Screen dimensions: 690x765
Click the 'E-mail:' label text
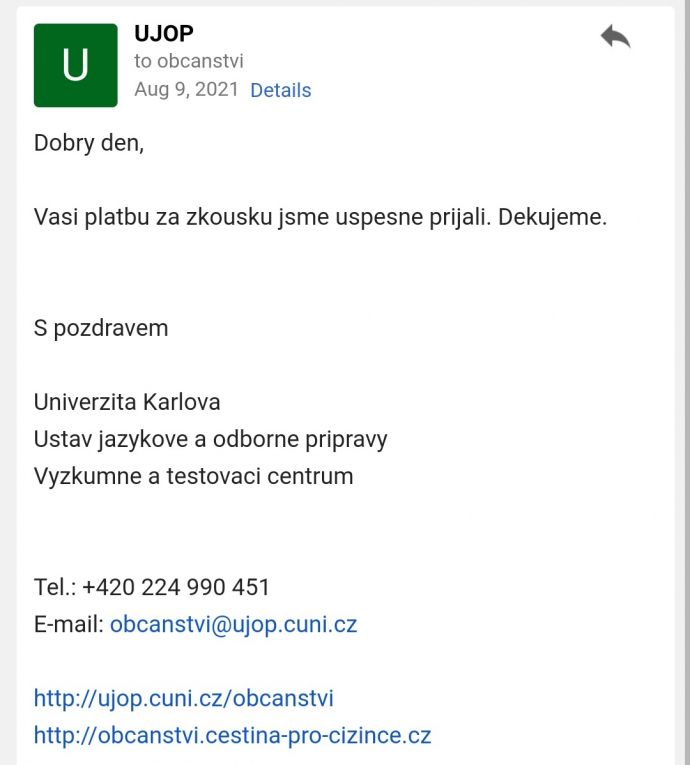pos(69,625)
